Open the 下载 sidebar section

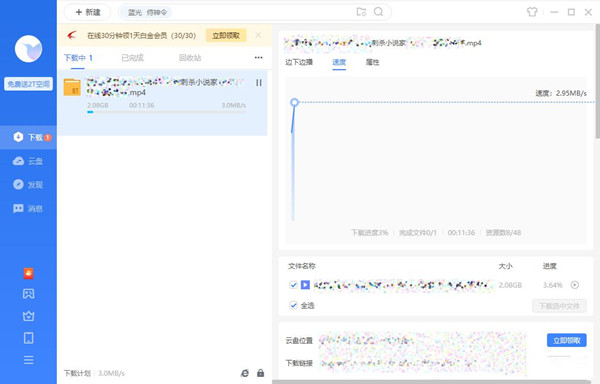click(x=28, y=137)
